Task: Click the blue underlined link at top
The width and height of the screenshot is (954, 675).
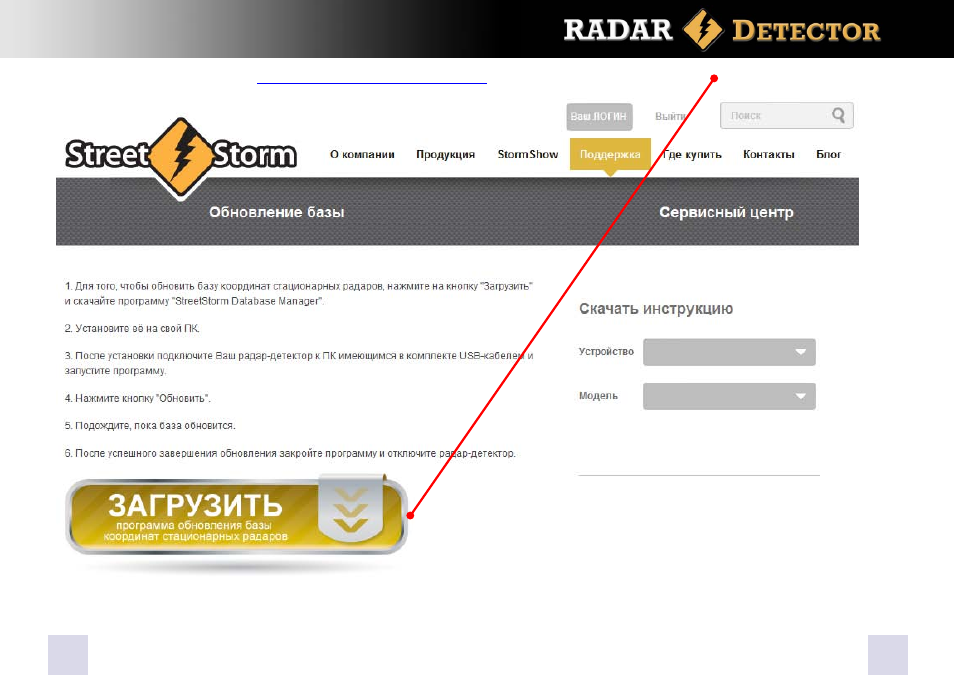Action: click(372, 82)
